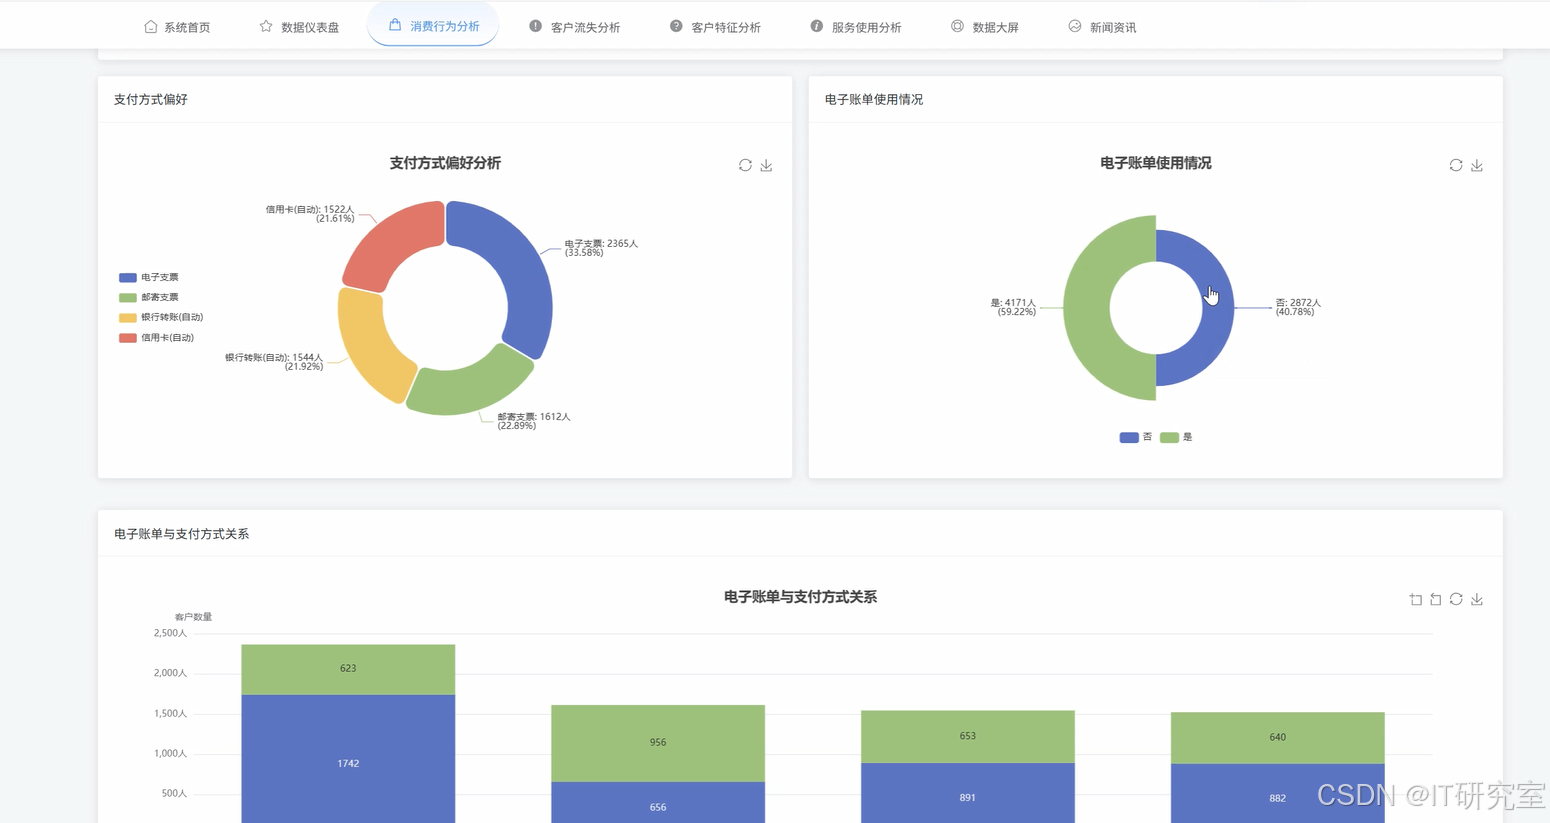
Task: Click the 电子账单使用情况 card header text
Action: tap(874, 99)
